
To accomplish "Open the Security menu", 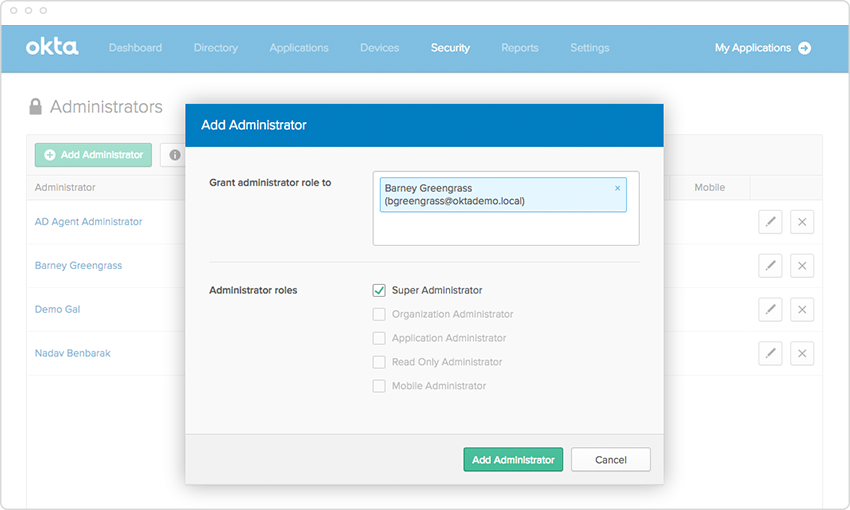I will [450, 48].
